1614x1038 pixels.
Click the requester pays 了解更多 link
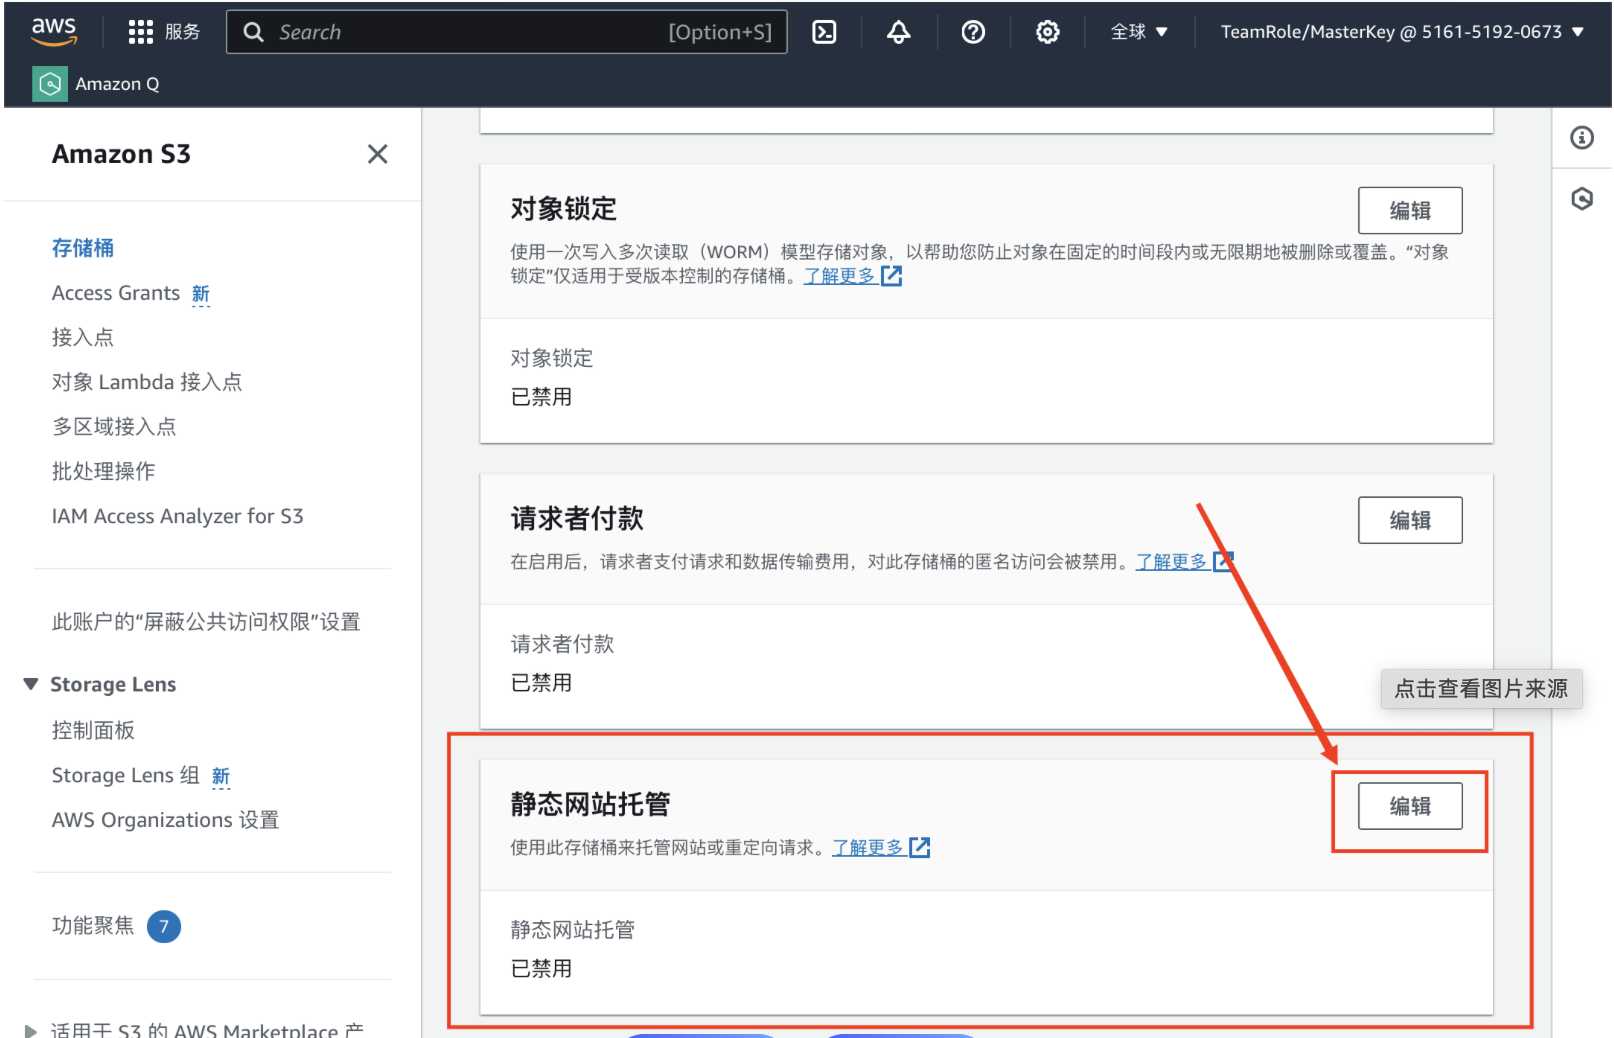(x=1184, y=562)
